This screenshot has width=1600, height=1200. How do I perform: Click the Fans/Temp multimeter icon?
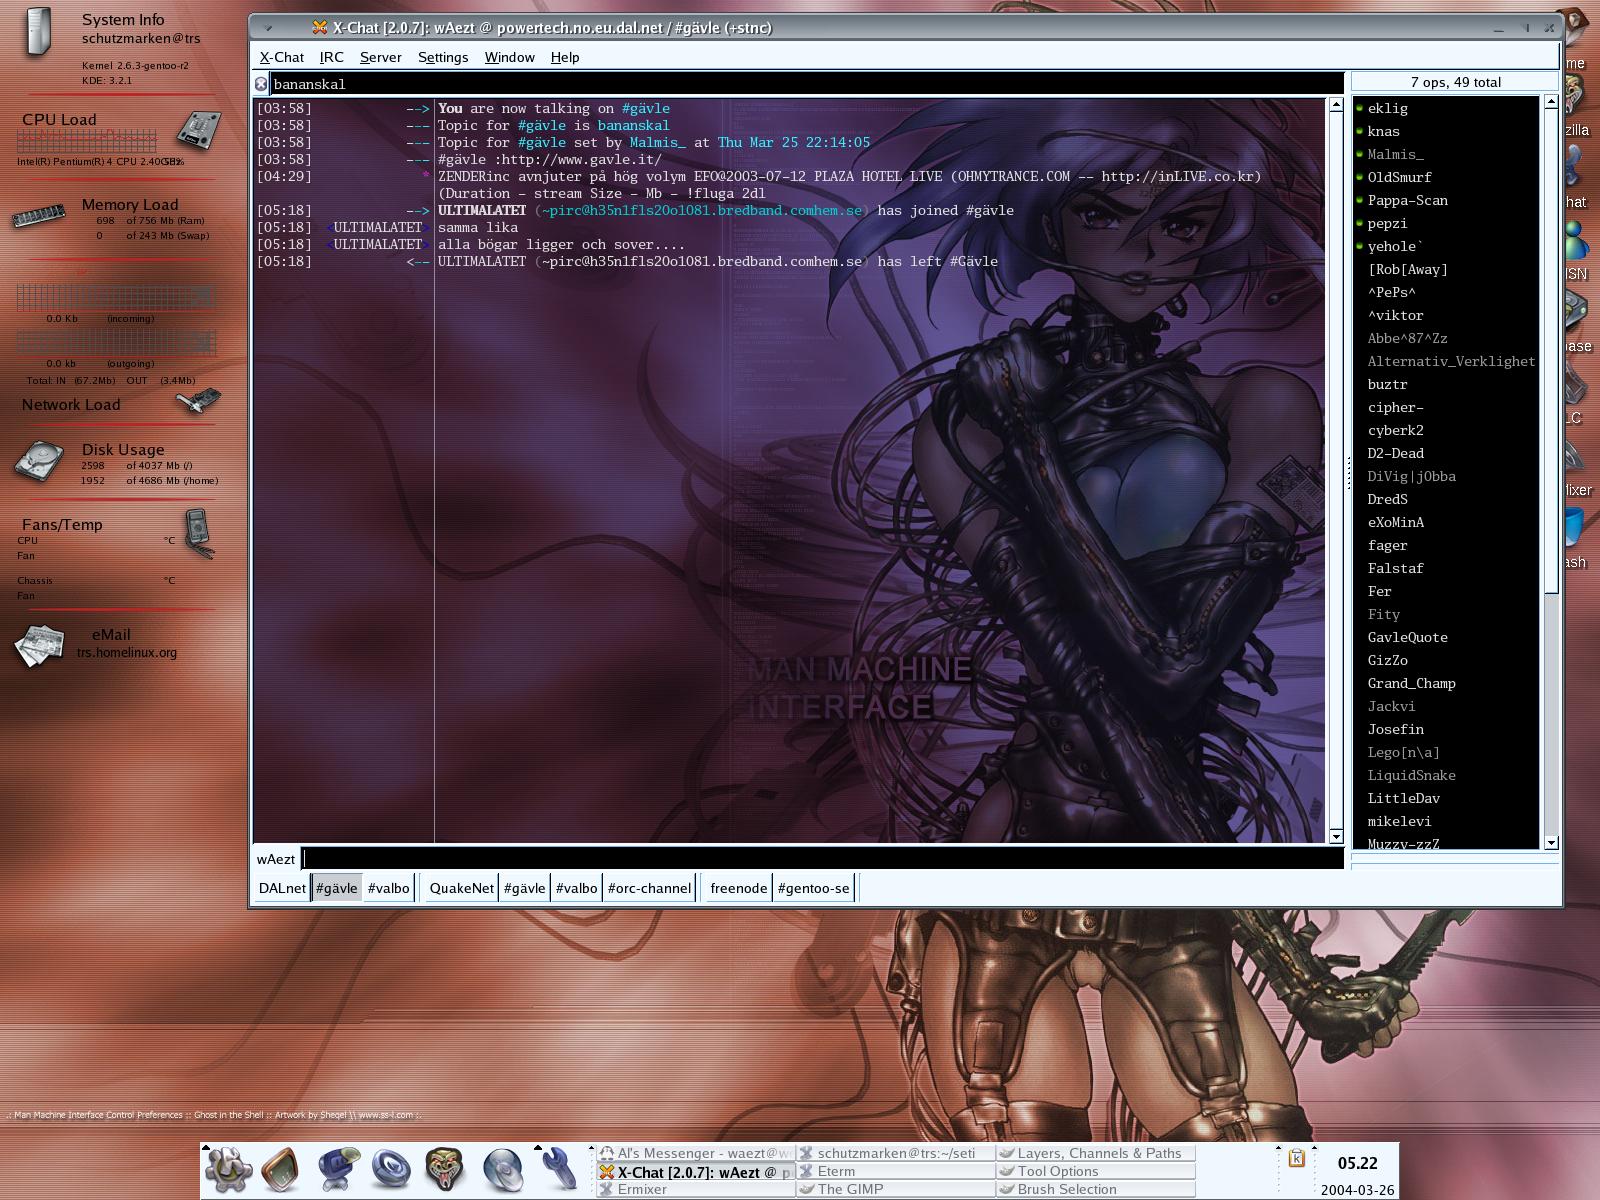[199, 533]
